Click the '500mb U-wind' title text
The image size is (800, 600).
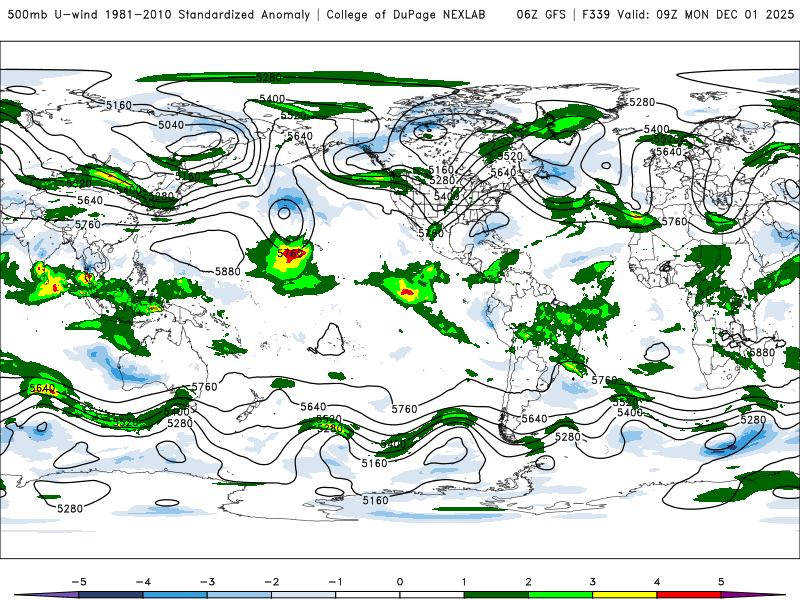52,14
